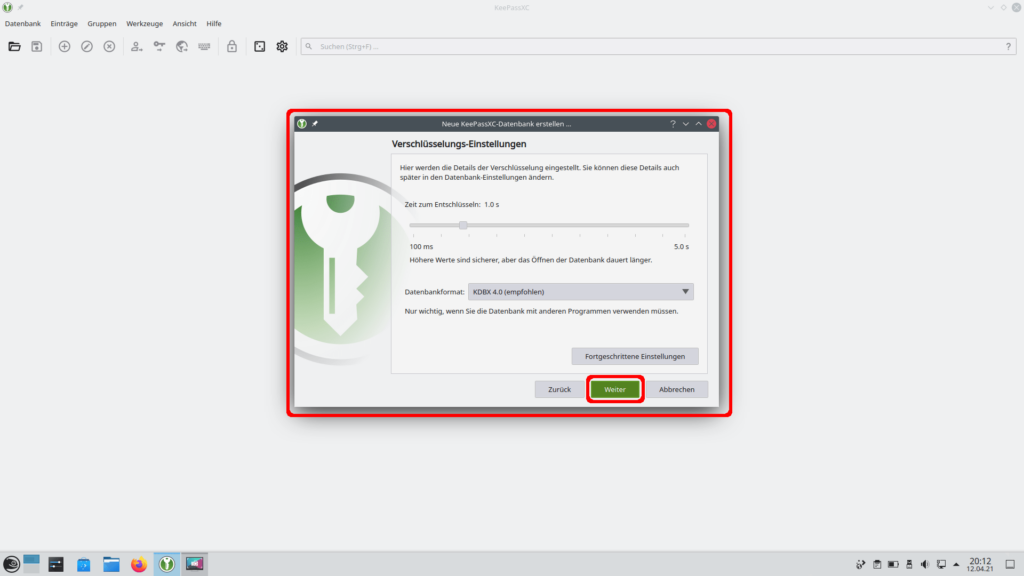Open password generator dice icon
Image resolution: width=1024 pixels, height=576 pixels.
tap(259, 46)
